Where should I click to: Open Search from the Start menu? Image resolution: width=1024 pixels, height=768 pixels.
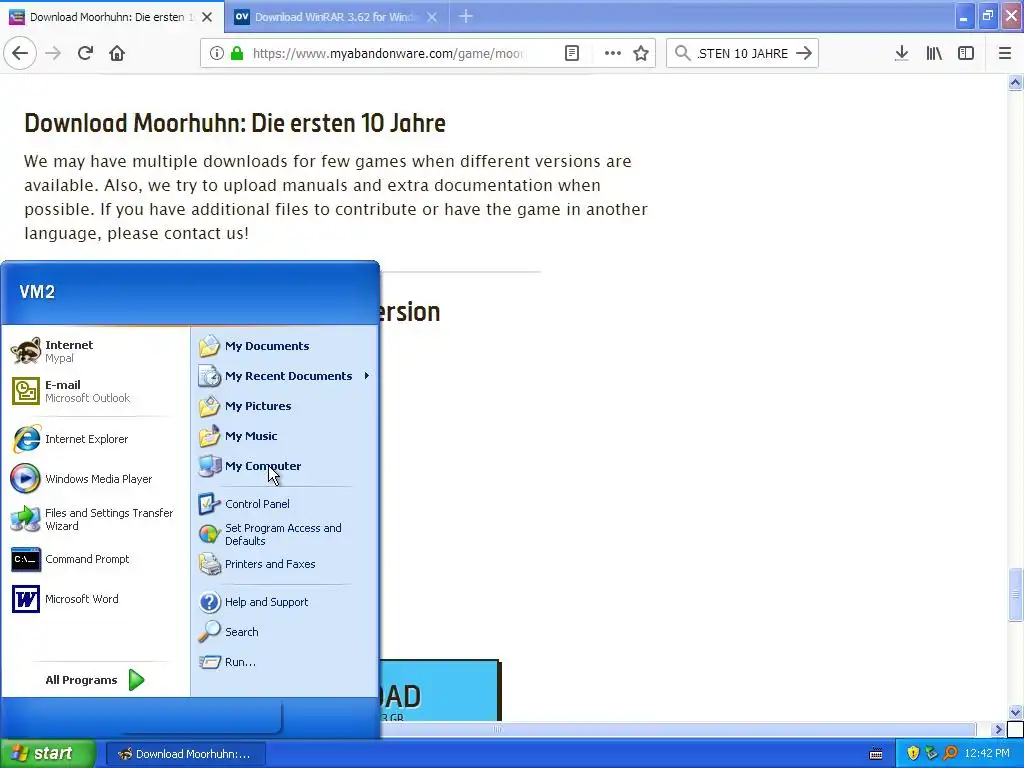tap(285, 632)
